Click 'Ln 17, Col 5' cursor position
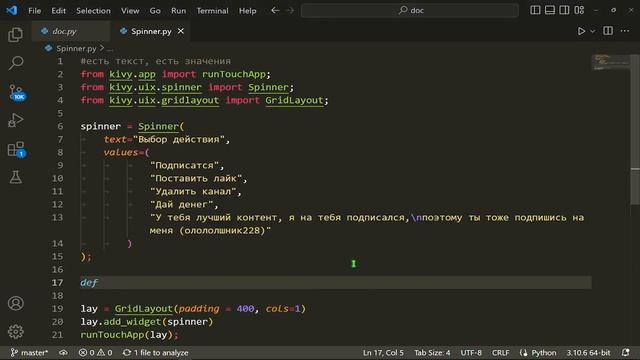640x360 pixels. [383, 353]
